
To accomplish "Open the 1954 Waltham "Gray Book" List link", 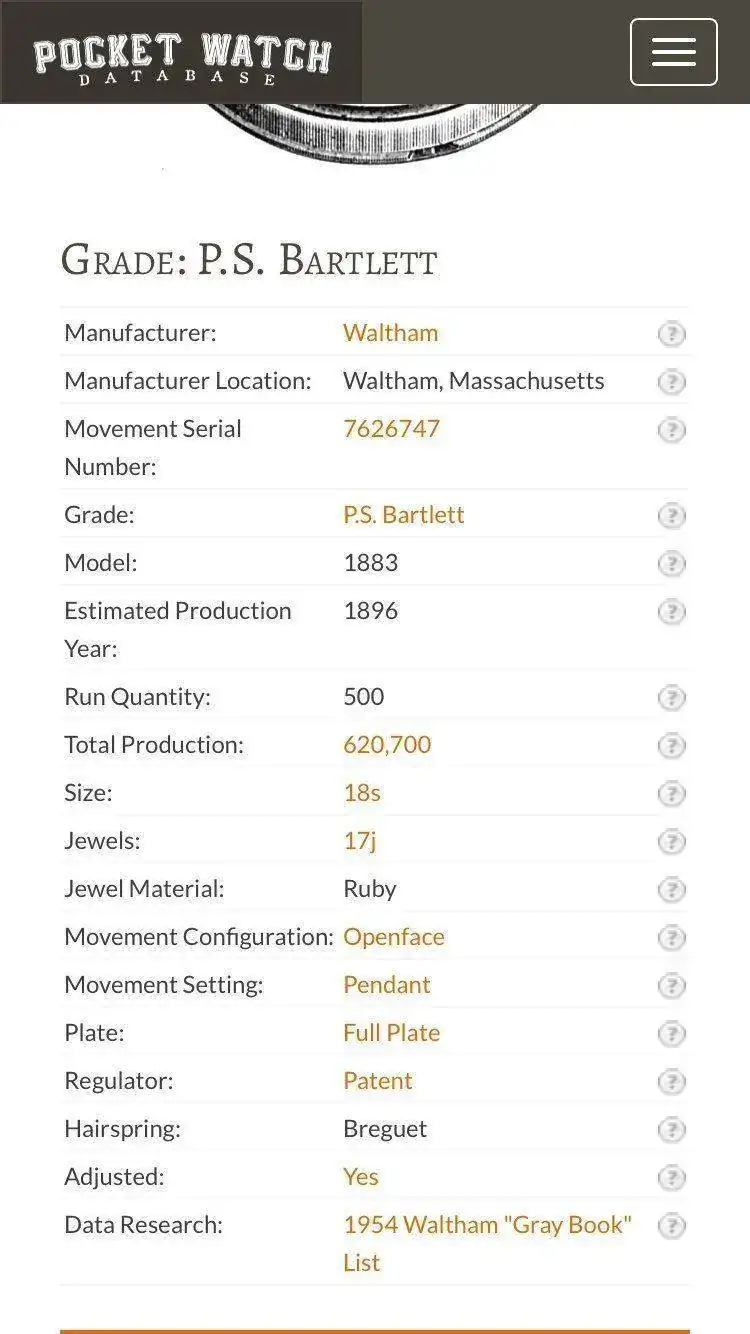I will (488, 1244).
